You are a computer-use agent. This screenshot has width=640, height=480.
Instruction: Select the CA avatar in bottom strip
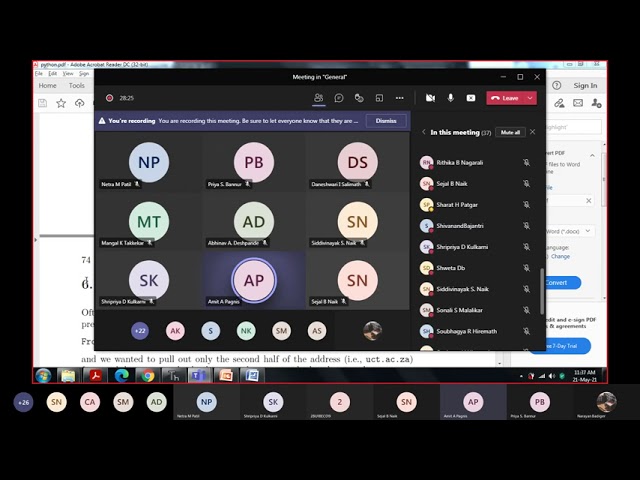(90, 402)
